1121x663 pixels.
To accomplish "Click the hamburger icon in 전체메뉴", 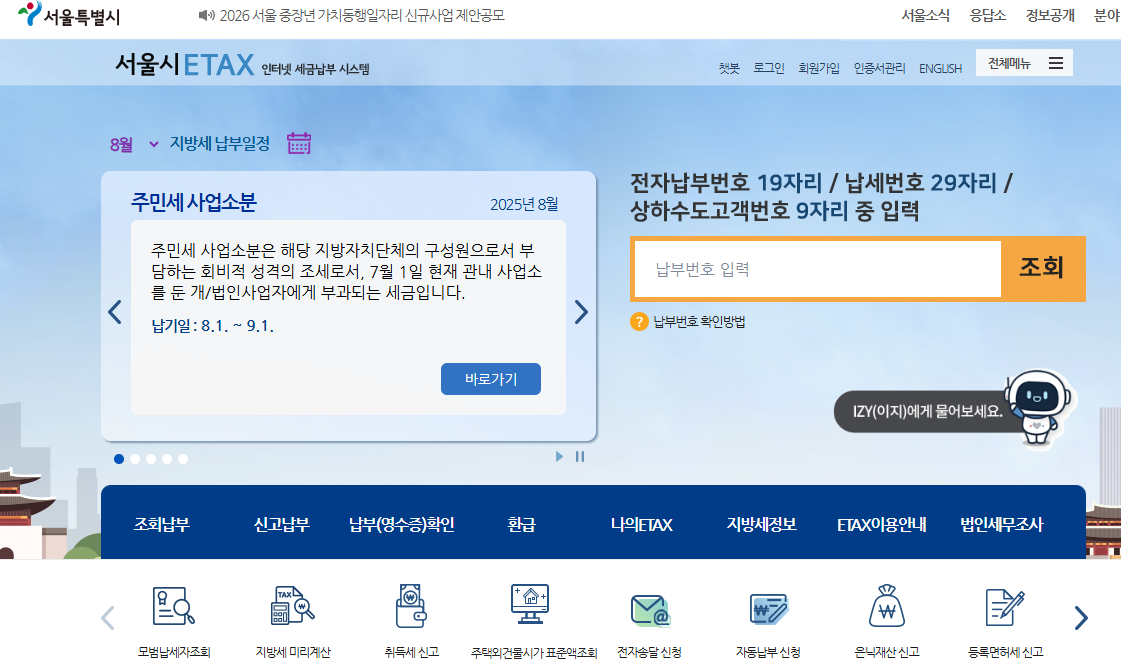I will click(1056, 63).
